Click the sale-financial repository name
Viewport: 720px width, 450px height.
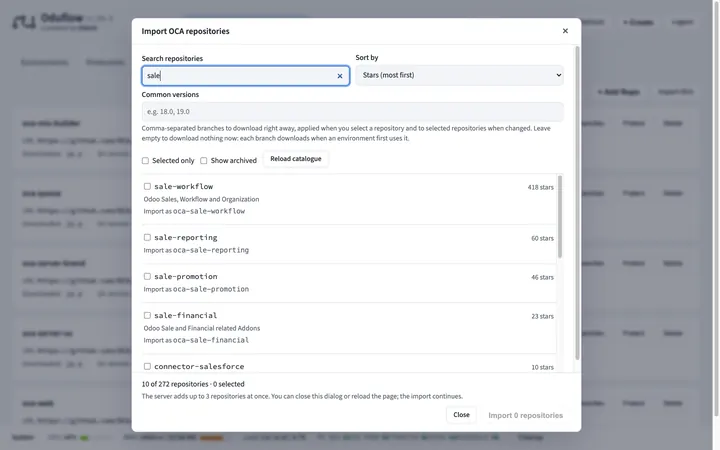coord(186,315)
